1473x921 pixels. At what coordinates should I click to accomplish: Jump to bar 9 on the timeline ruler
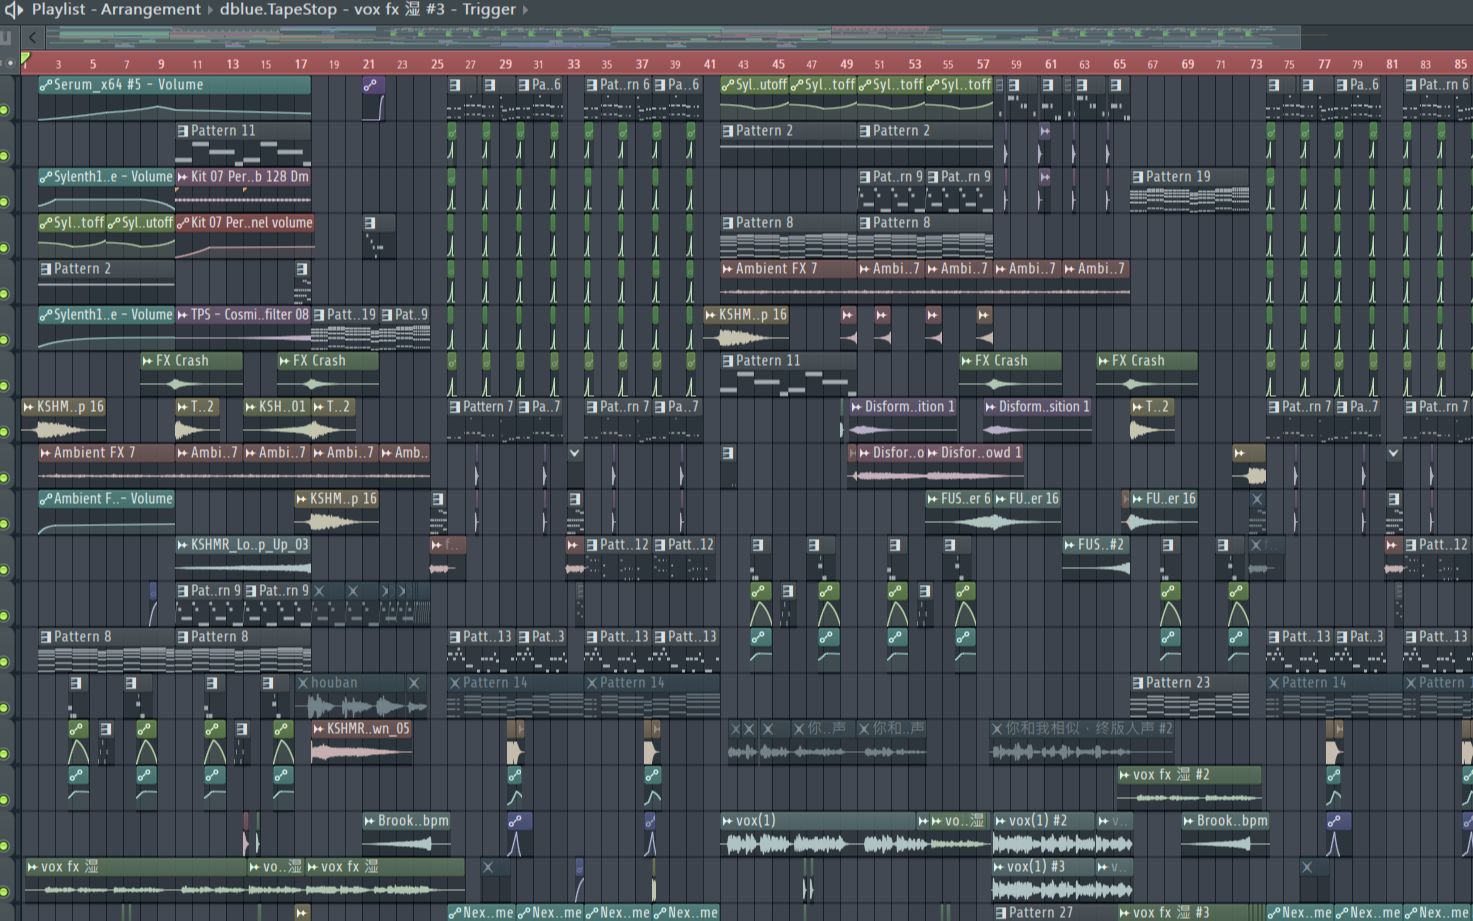(161, 64)
